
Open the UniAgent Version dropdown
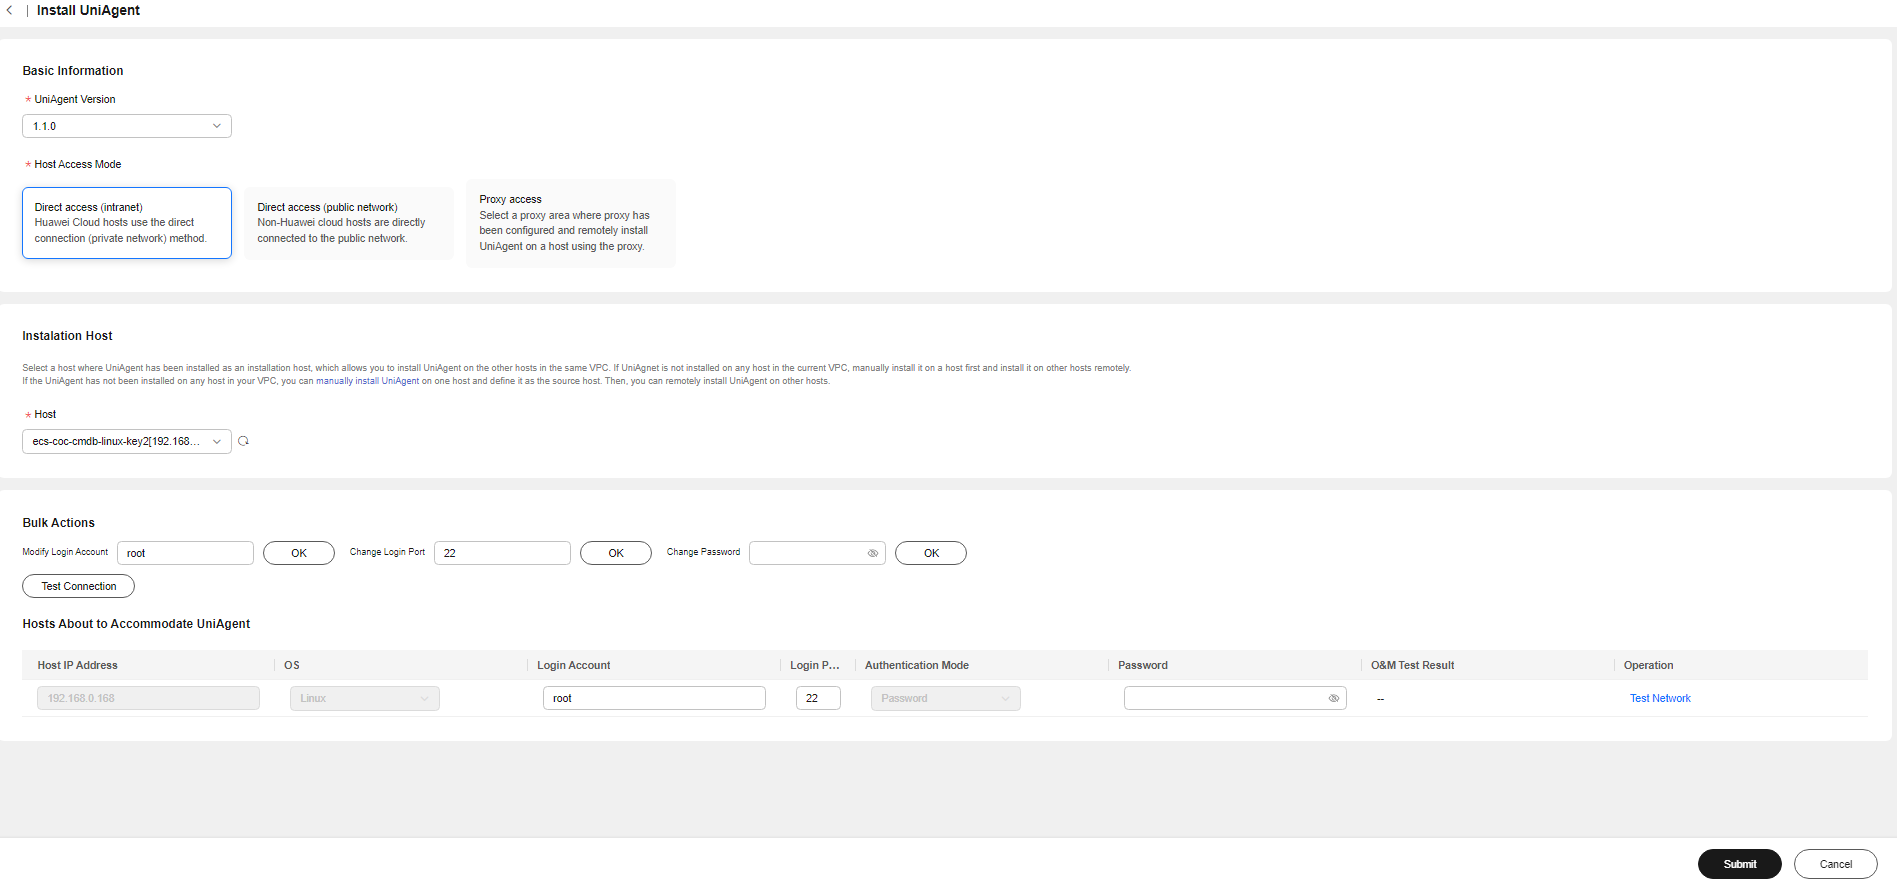click(x=127, y=126)
